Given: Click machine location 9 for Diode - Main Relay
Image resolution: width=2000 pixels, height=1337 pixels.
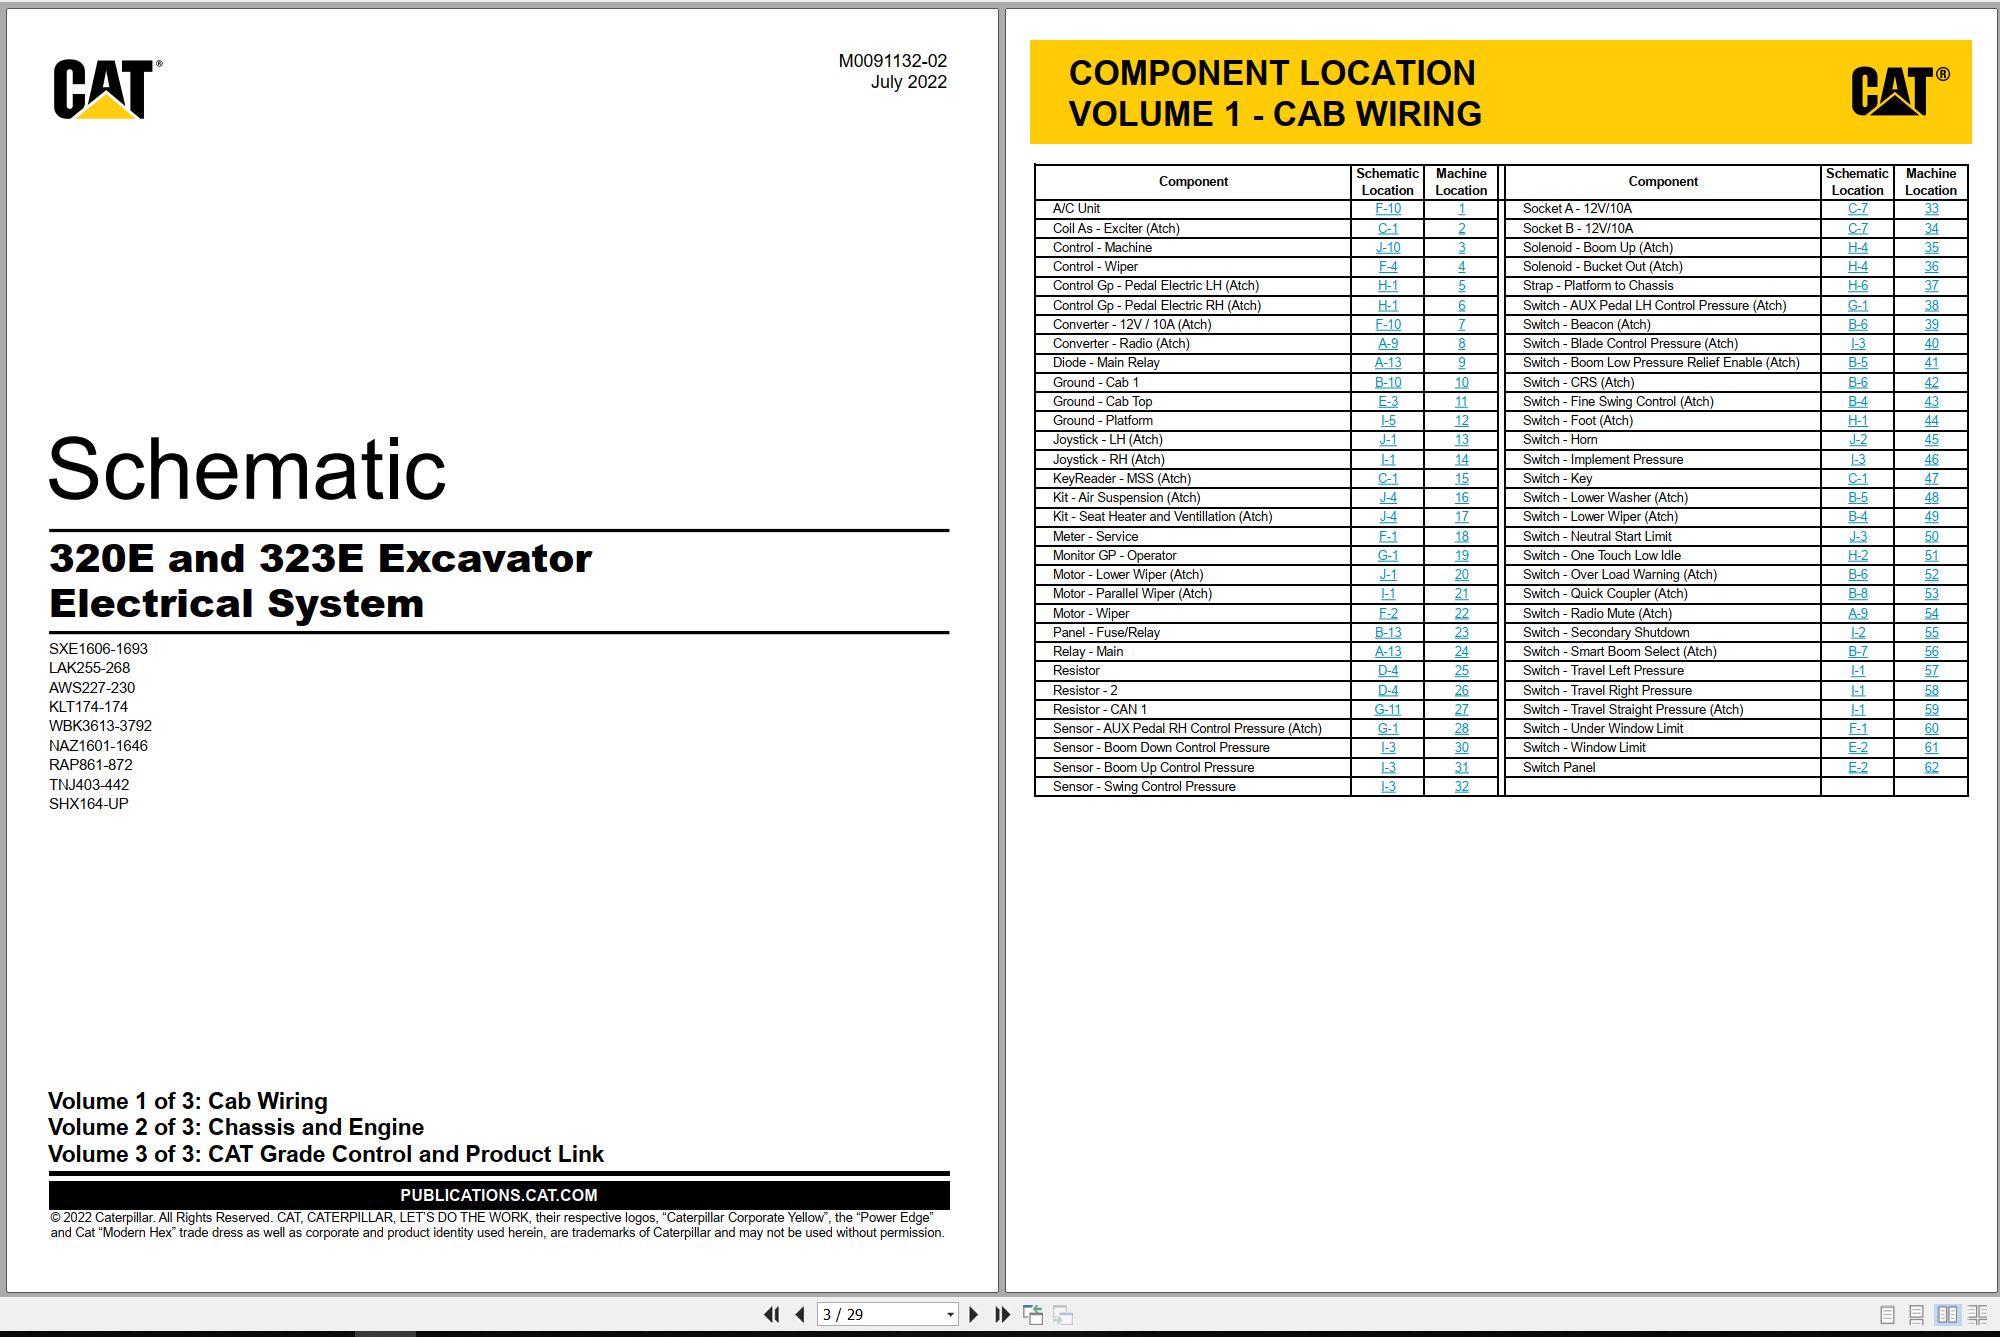Looking at the screenshot, I should [x=1461, y=363].
